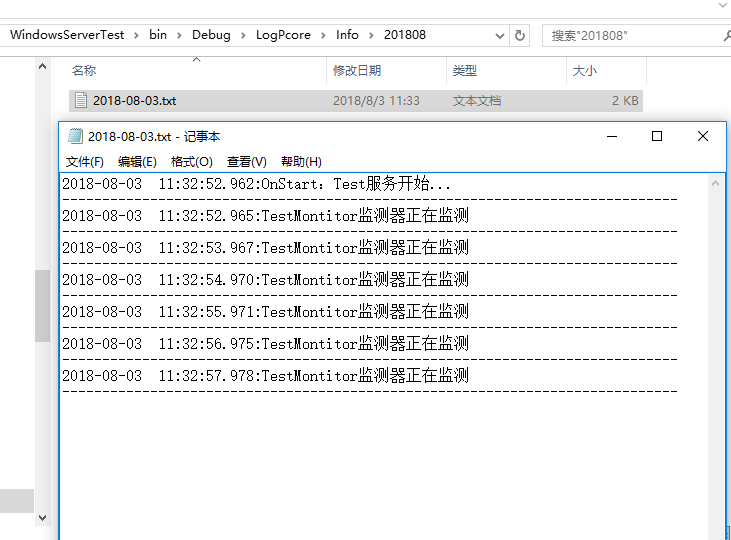Viewport: 731px width, 540px height.
Task: Expand chevron after LogPcore breadcrumb
Action: click(x=323, y=35)
